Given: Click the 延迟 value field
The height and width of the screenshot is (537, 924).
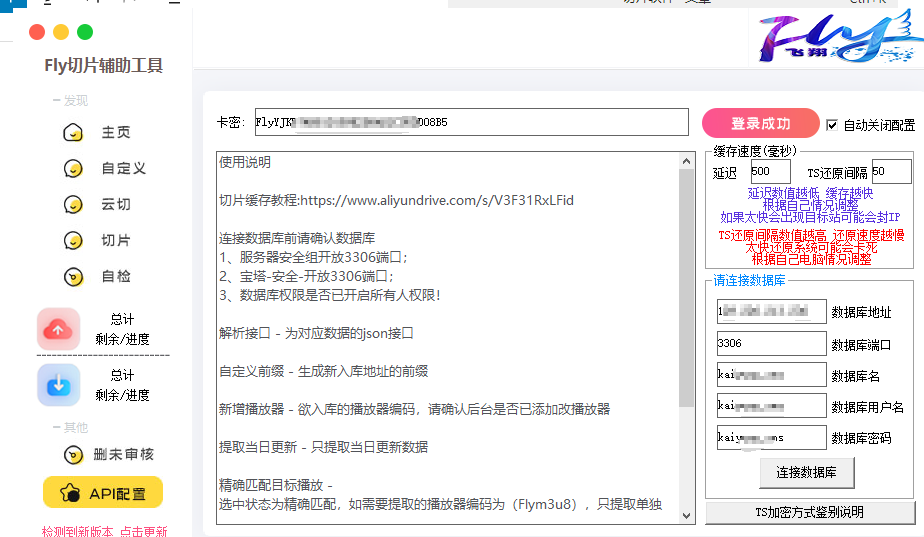Looking at the screenshot, I should click(770, 172).
